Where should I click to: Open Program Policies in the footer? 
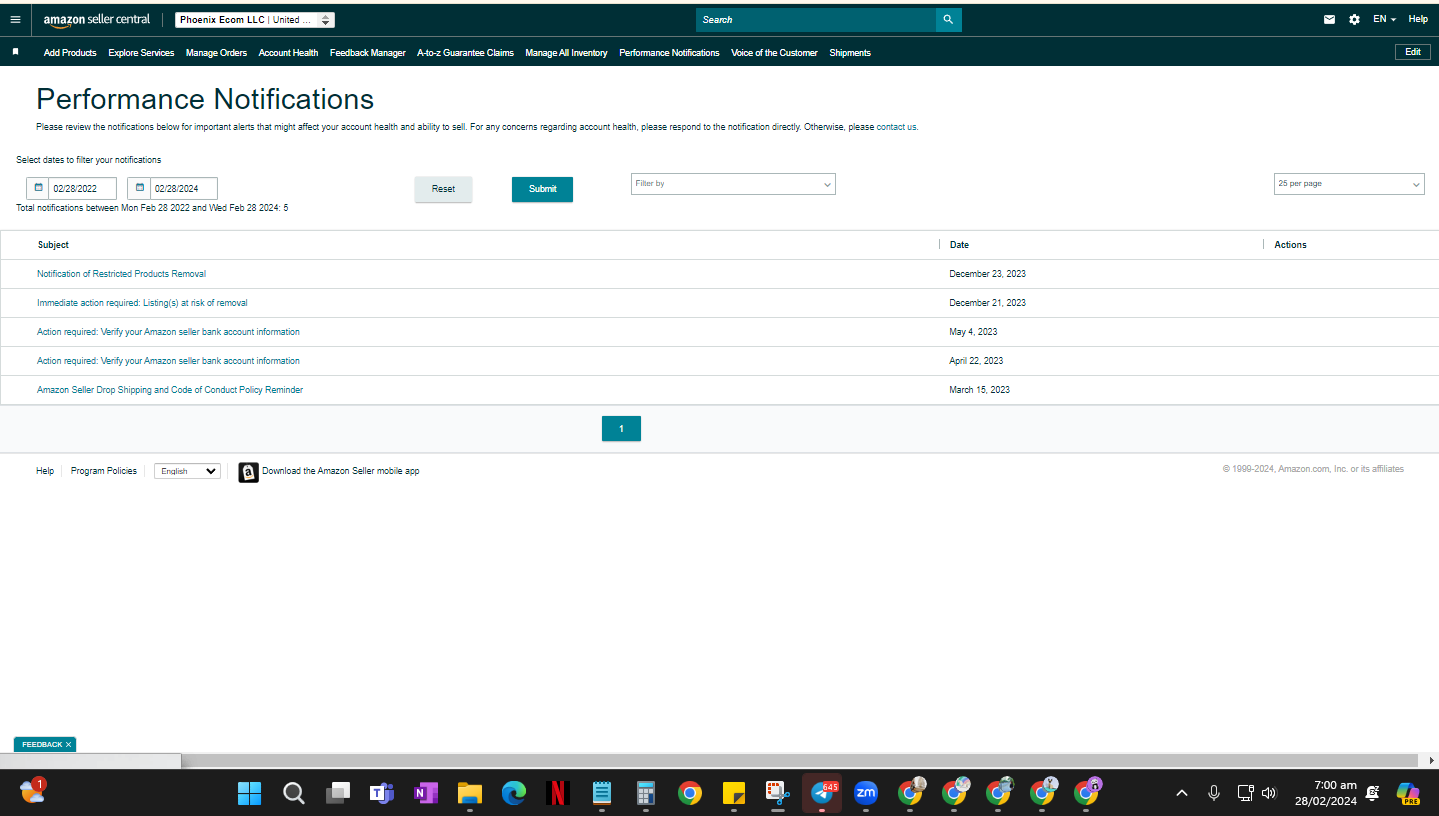click(x=104, y=471)
